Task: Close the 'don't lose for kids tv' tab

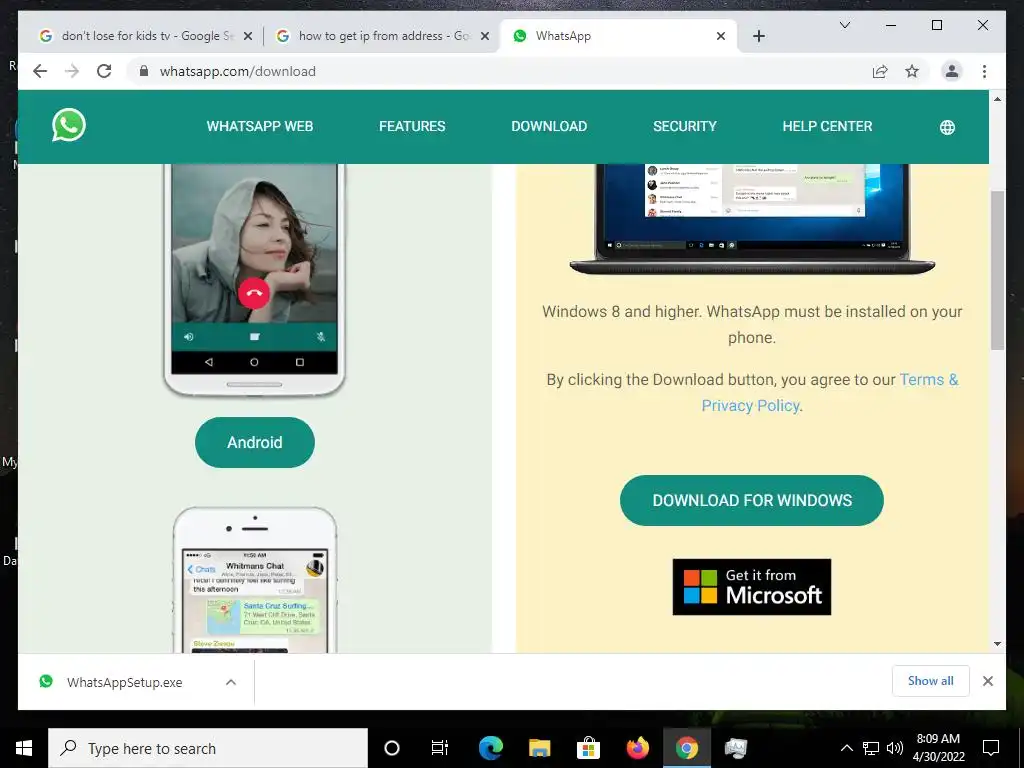Action: pos(248,36)
